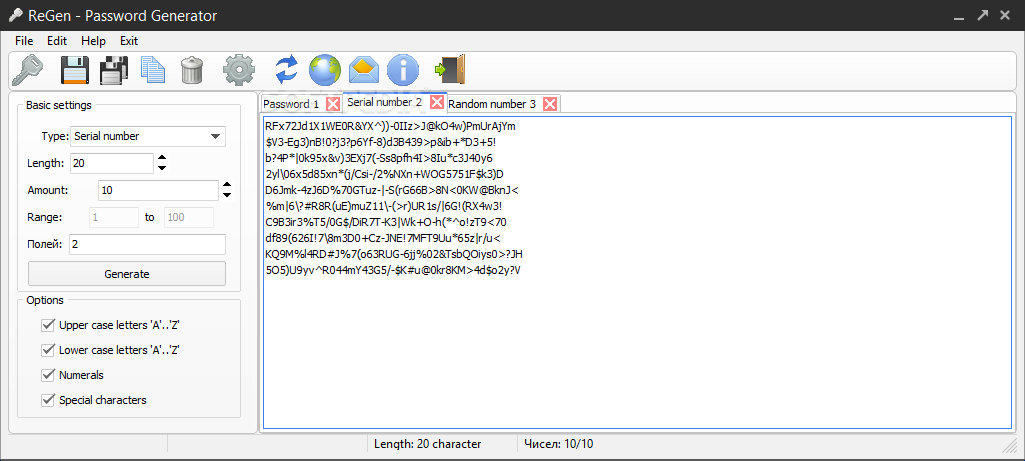The height and width of the screenshot is (461, 1025).
Task: Click the generated line starting df89(626I!
Action: (383, 239)
